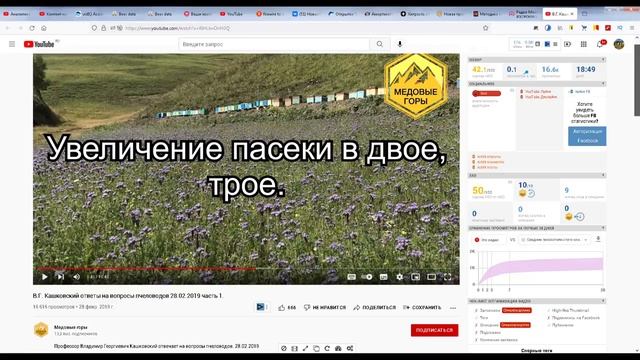Open the user account avatar menu

[x=619, y=44]
